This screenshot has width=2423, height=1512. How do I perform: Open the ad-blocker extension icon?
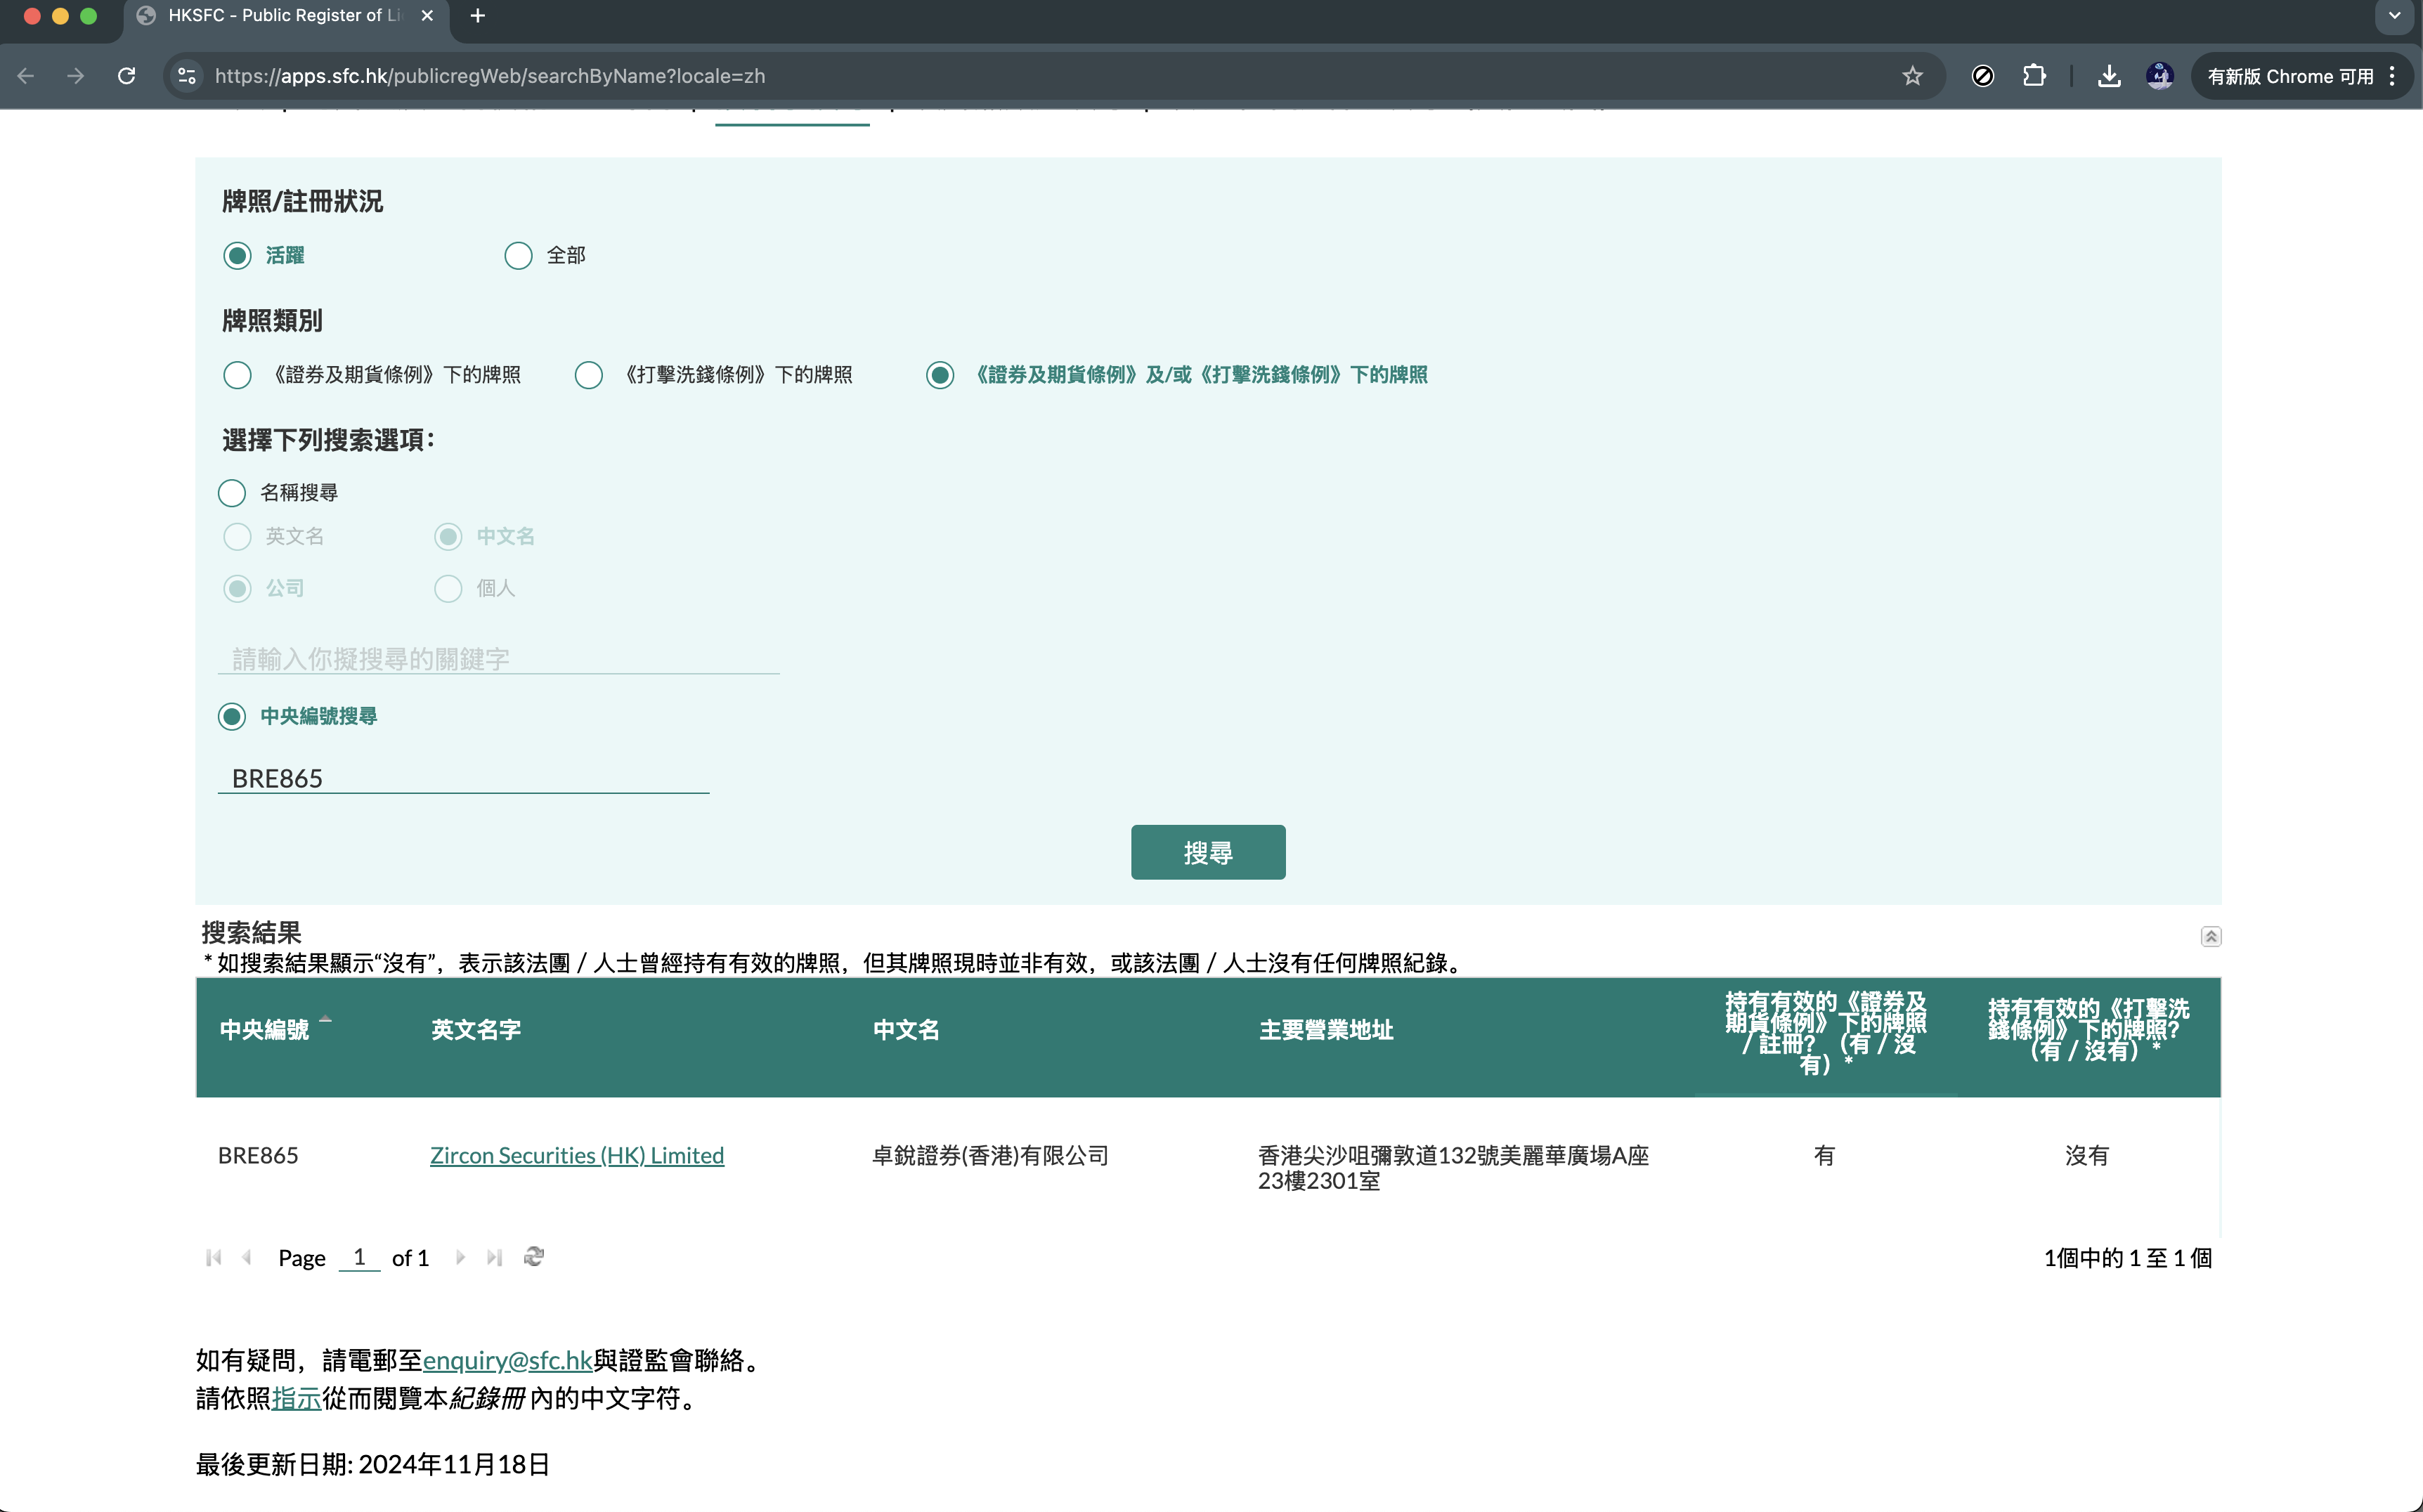pos(1982,76)
